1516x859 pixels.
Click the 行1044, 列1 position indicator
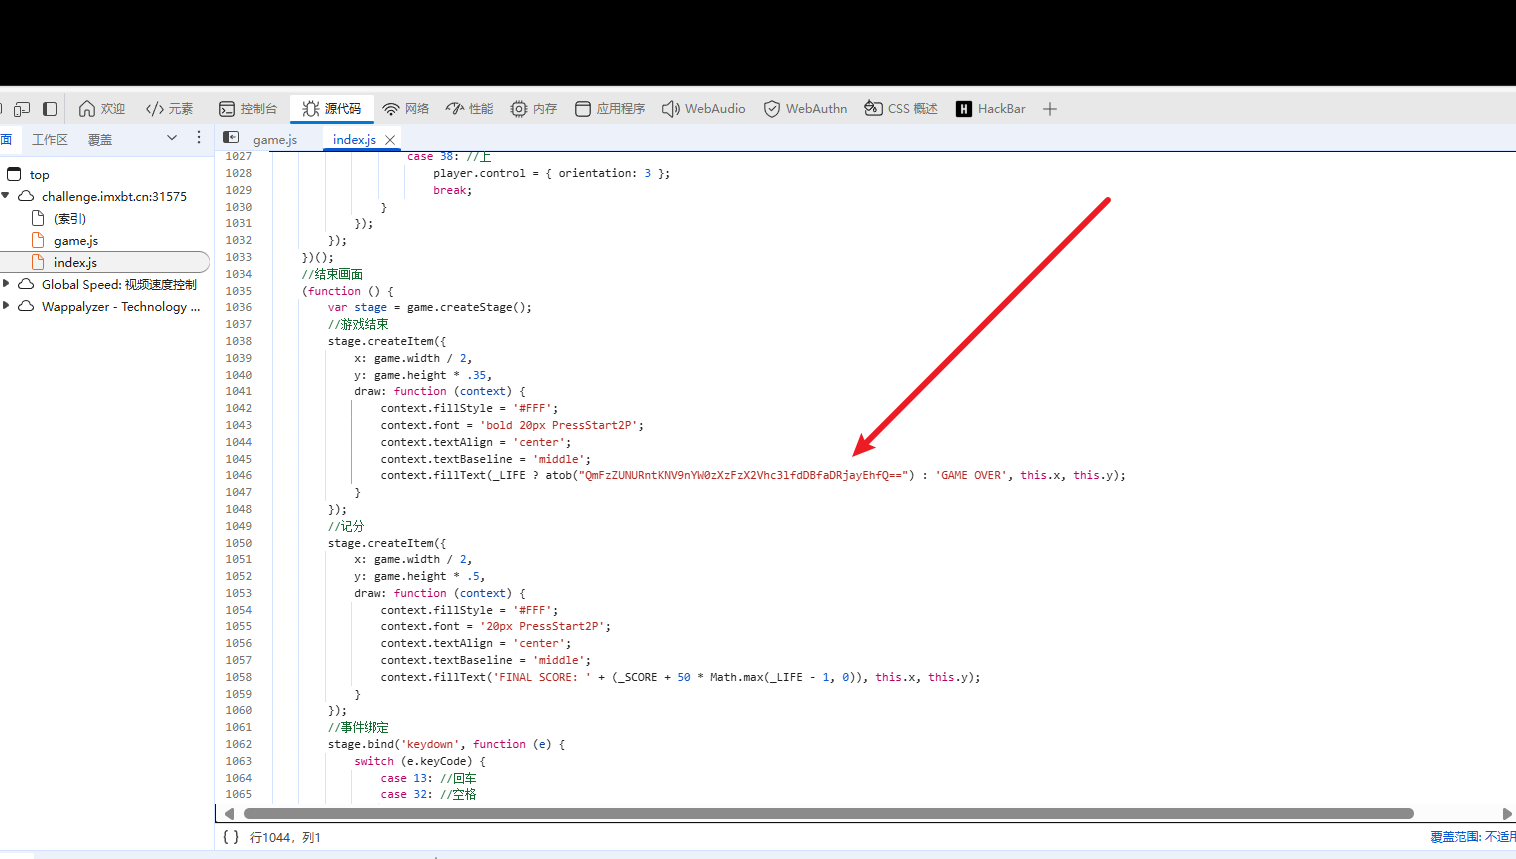(285, 838)
